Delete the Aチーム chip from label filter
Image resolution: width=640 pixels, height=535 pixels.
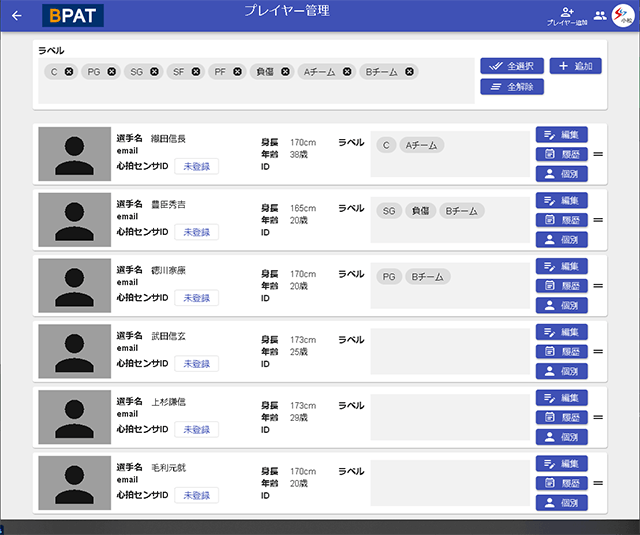tap(347, 71)
